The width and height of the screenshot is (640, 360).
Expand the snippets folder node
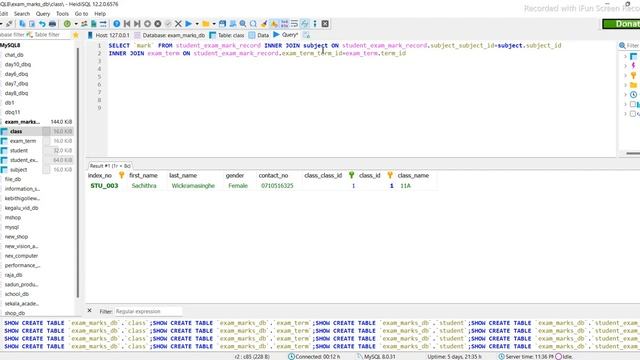click(625, 85)
